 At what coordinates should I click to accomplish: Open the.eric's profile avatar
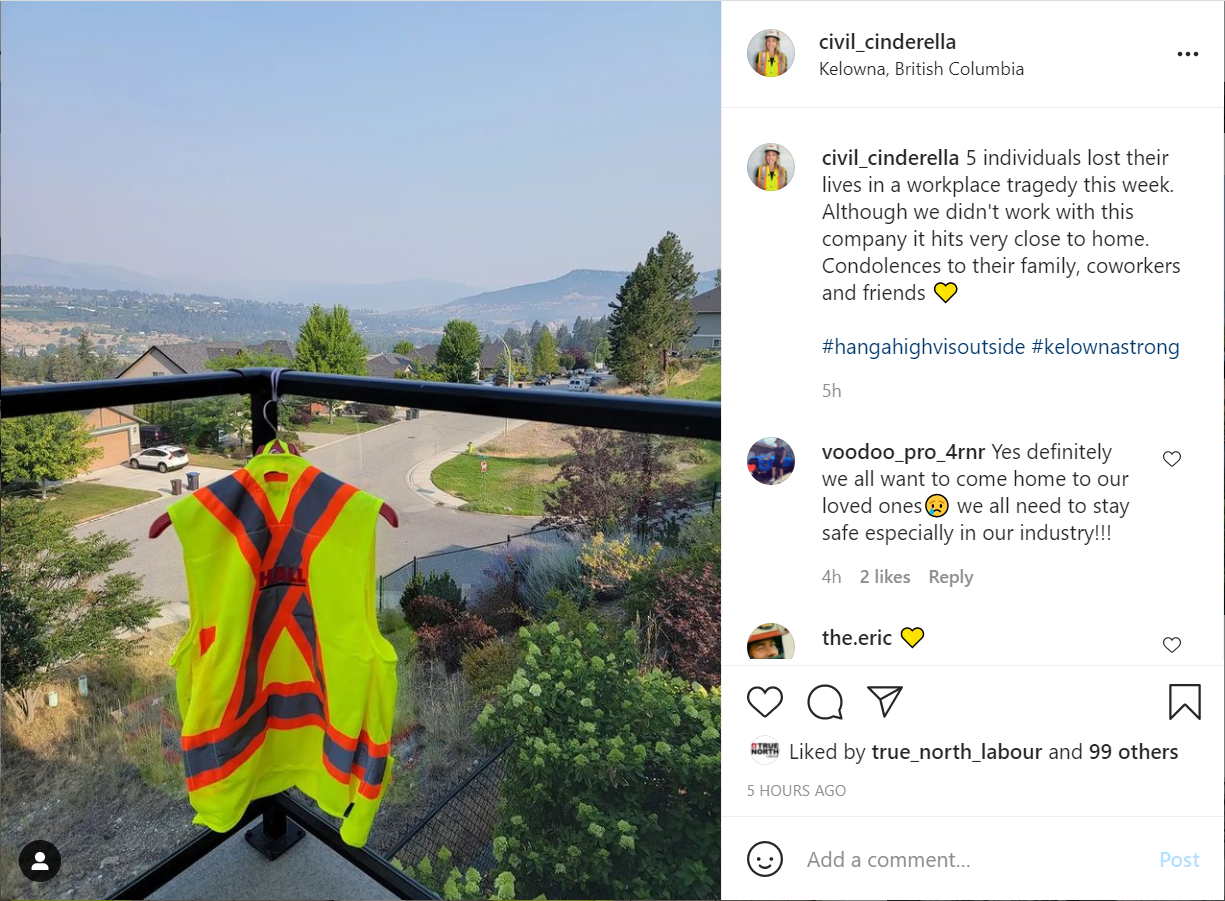pos(771,641)
